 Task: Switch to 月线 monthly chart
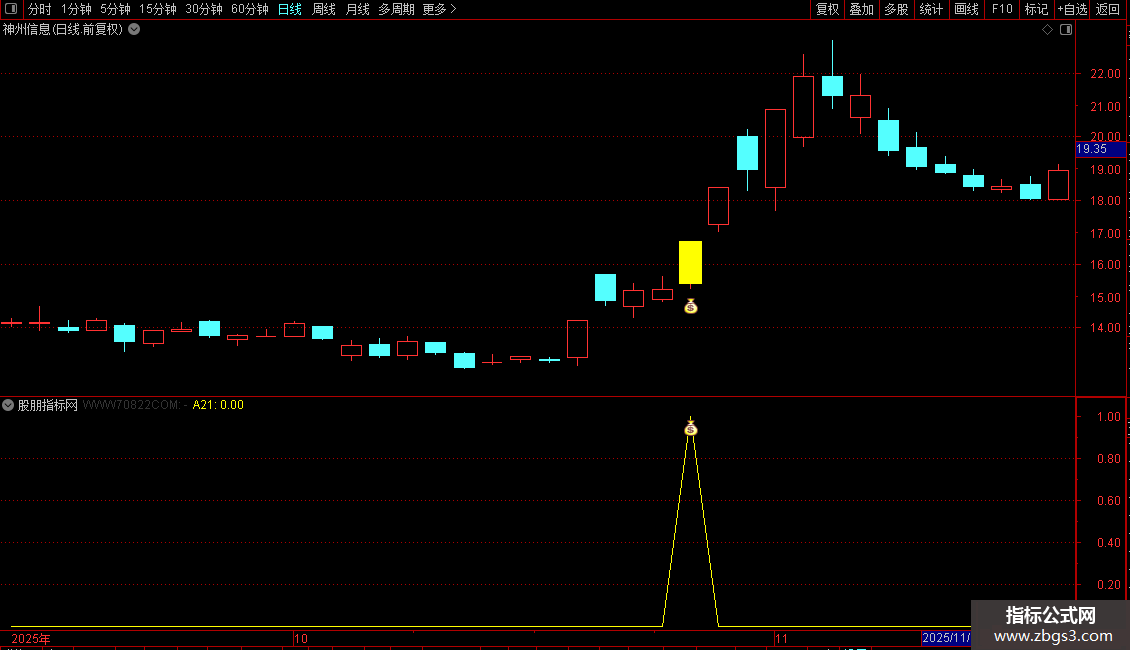357,9
